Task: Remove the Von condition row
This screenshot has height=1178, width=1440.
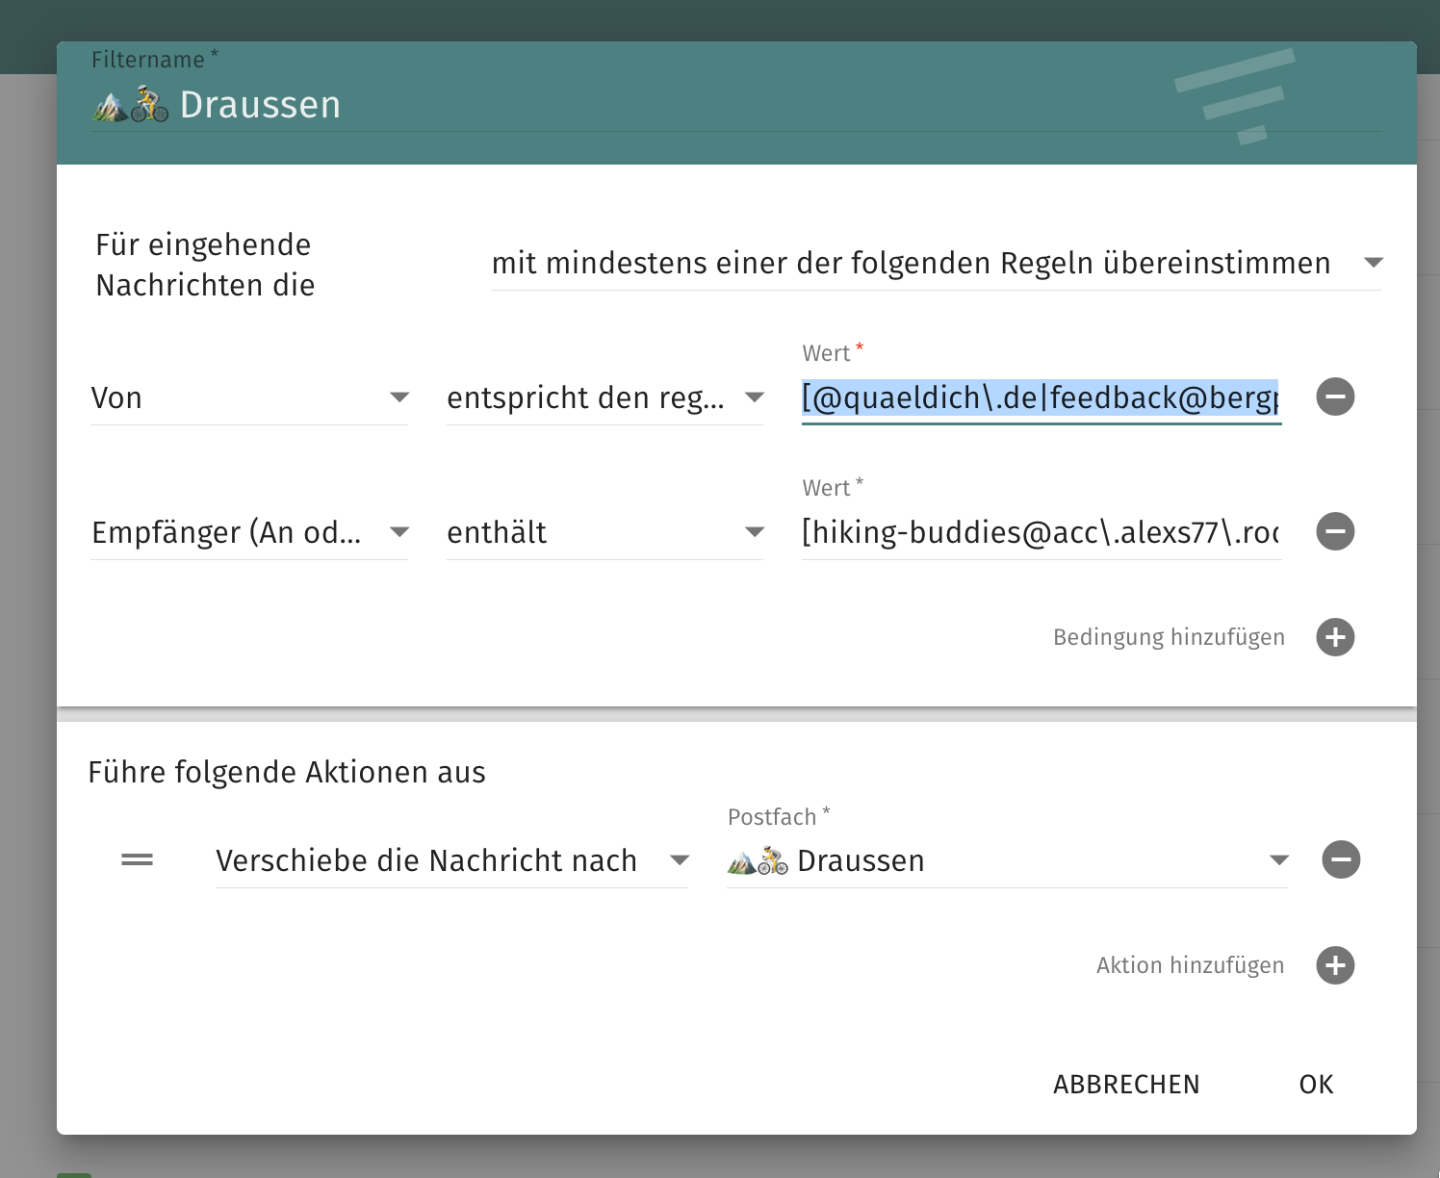Action: coord(1335,397)
